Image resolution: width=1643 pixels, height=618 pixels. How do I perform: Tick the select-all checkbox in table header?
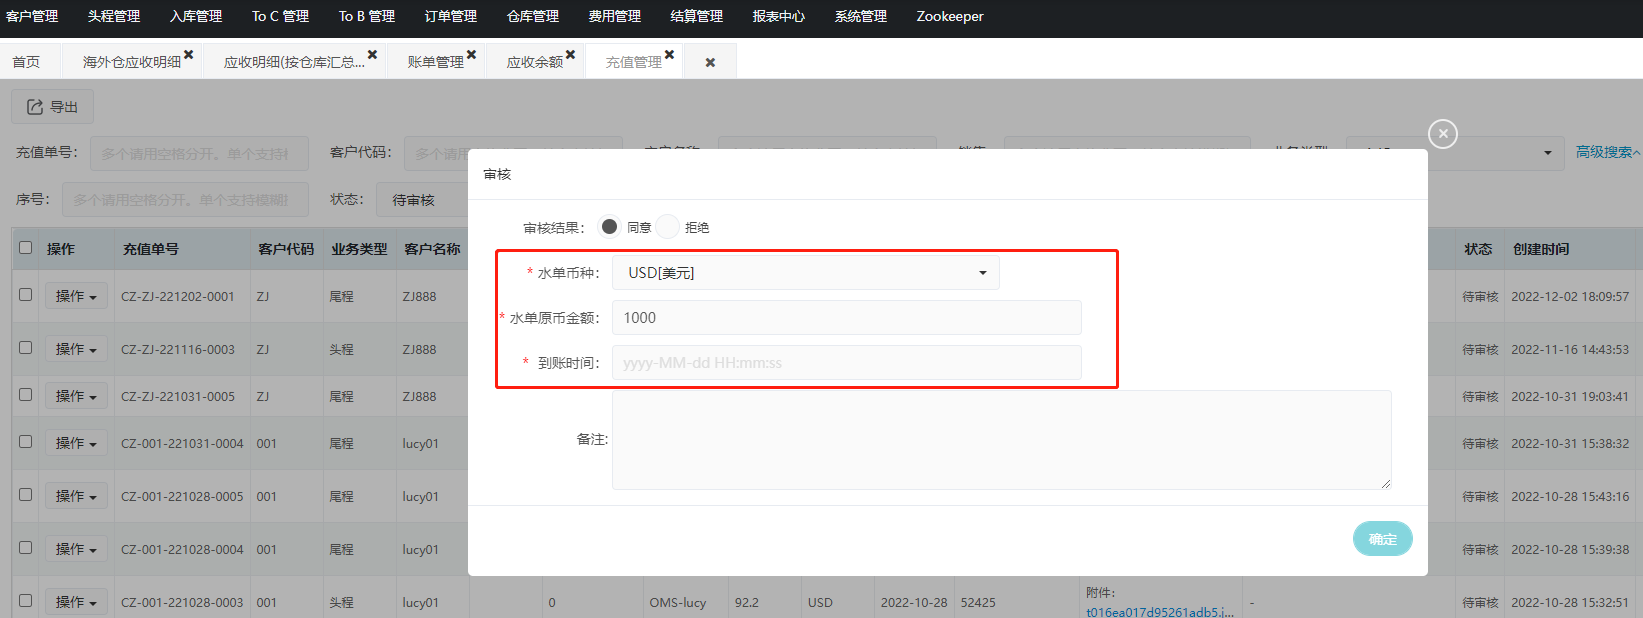[x=26, y=248]
